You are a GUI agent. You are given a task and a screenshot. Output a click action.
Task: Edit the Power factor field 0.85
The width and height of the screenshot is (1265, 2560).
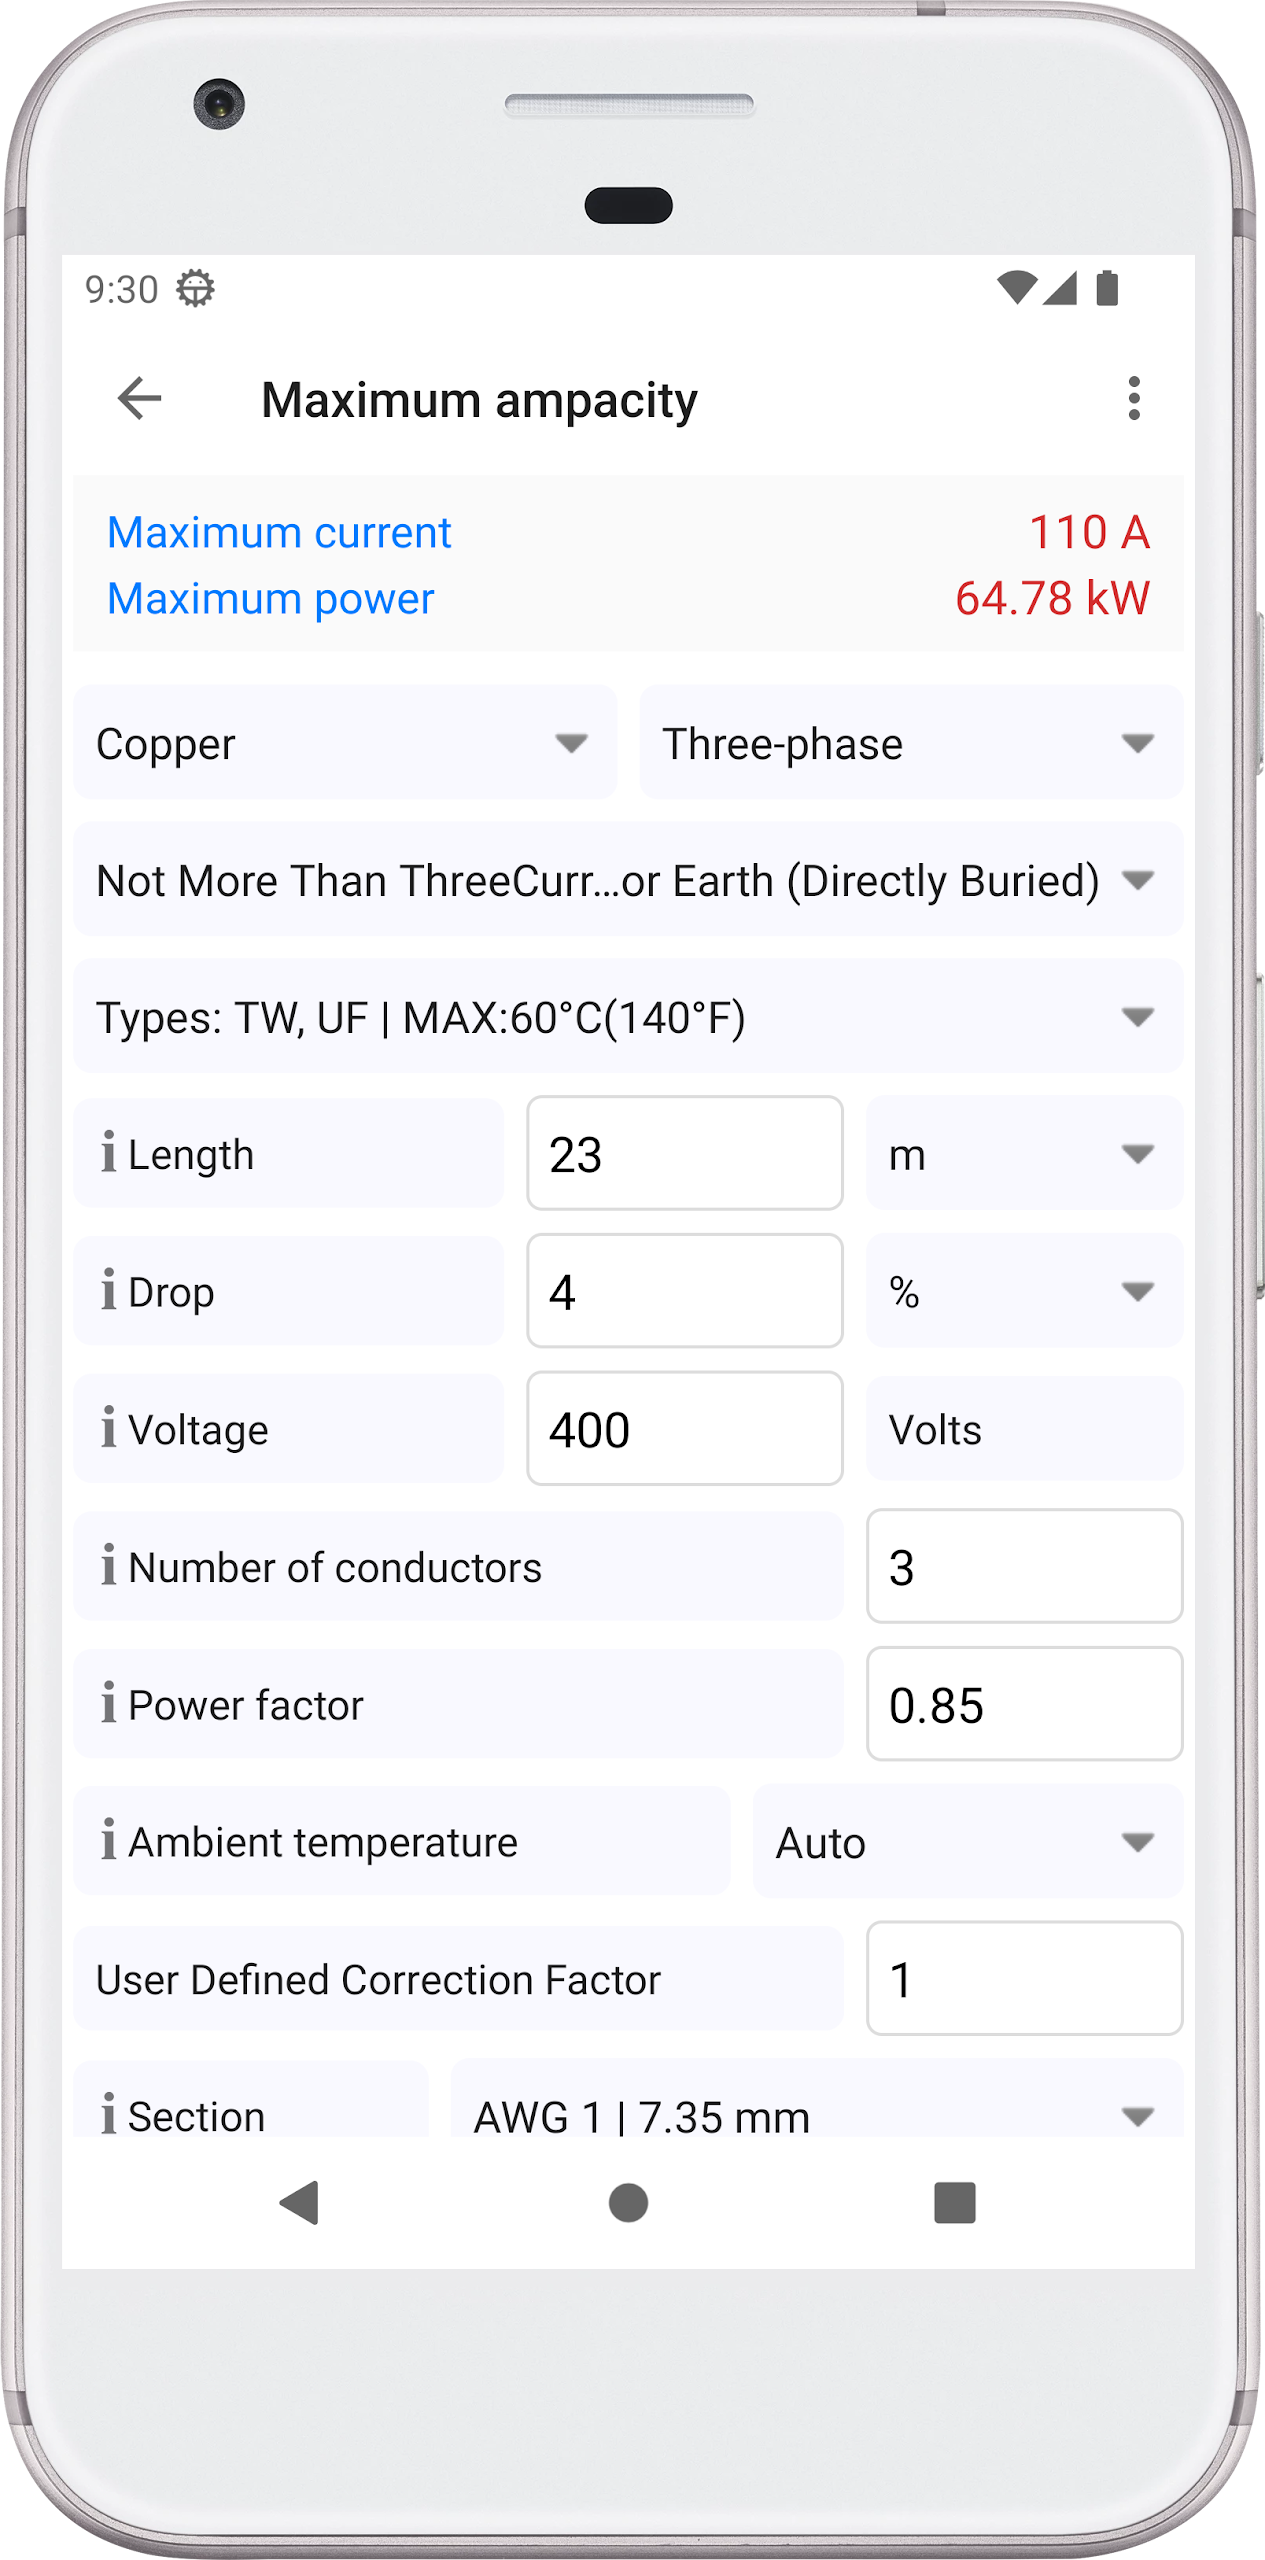tap(1024, 1704)
